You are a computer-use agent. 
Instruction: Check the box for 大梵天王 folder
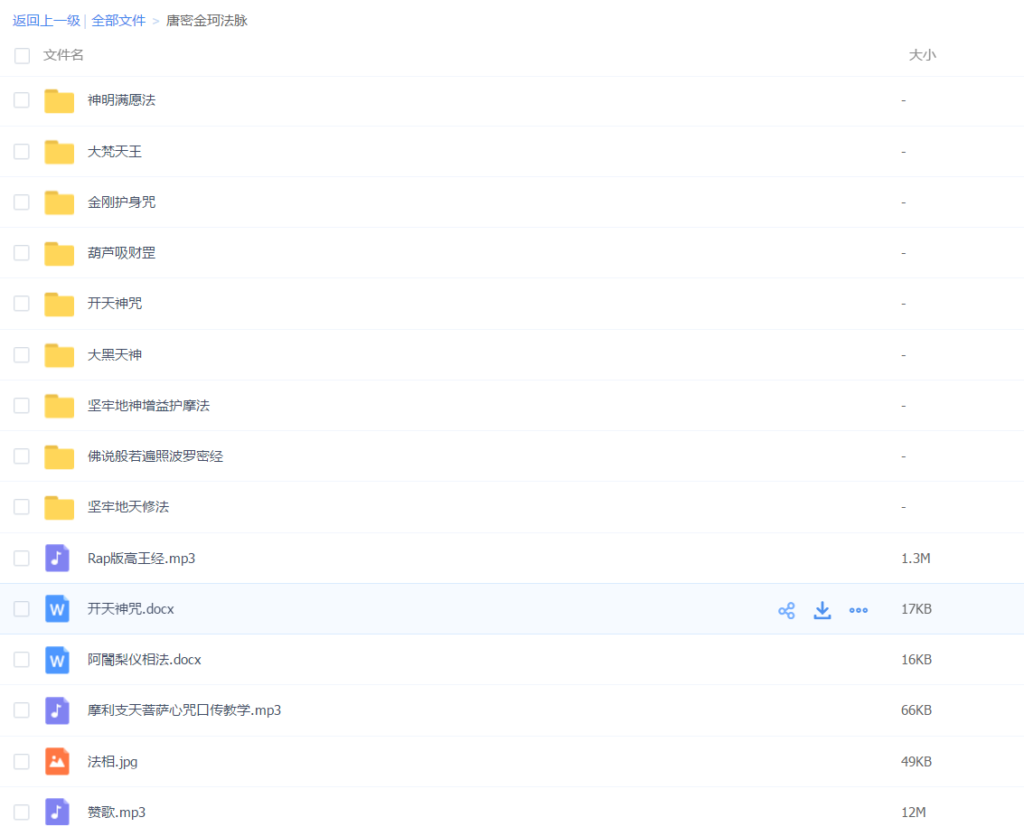click(22, 152)
